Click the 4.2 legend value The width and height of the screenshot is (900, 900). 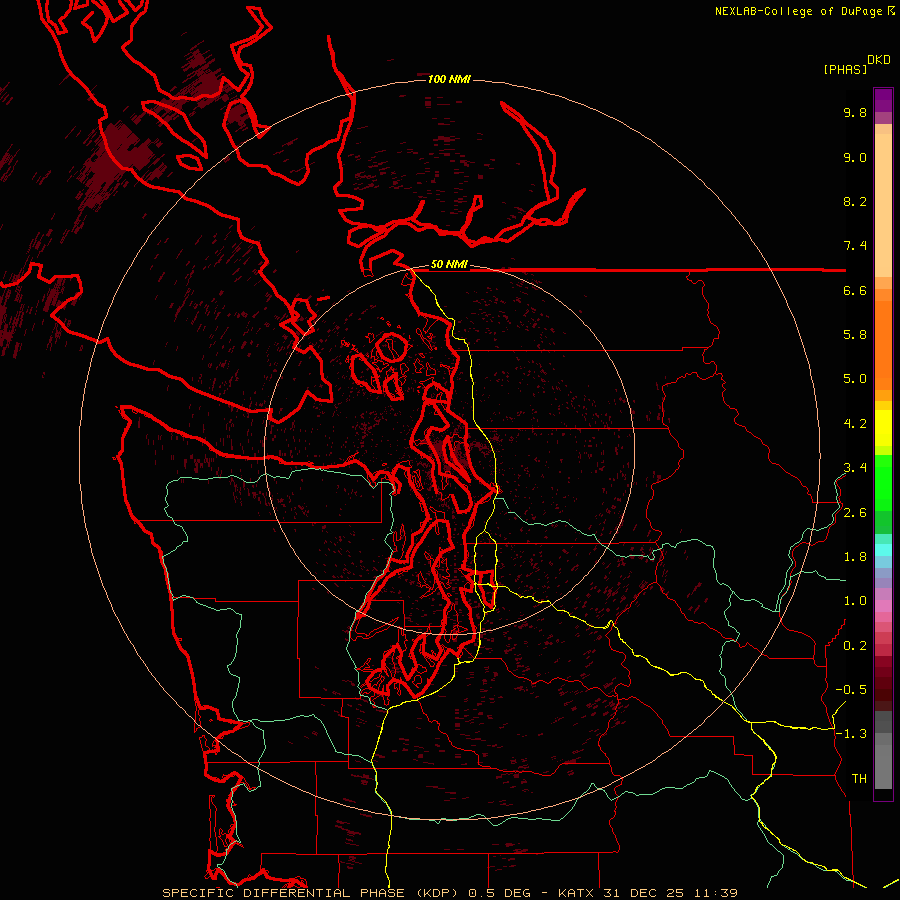tap(855, 424)
